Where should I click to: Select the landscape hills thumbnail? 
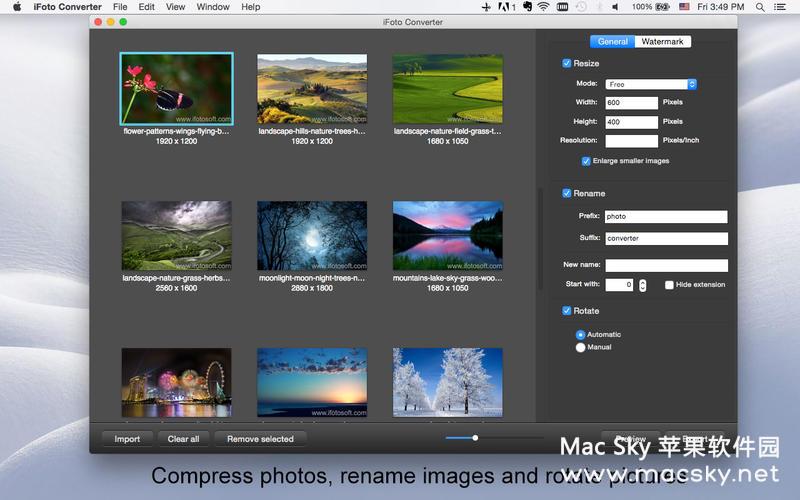(x=312, y=89)
